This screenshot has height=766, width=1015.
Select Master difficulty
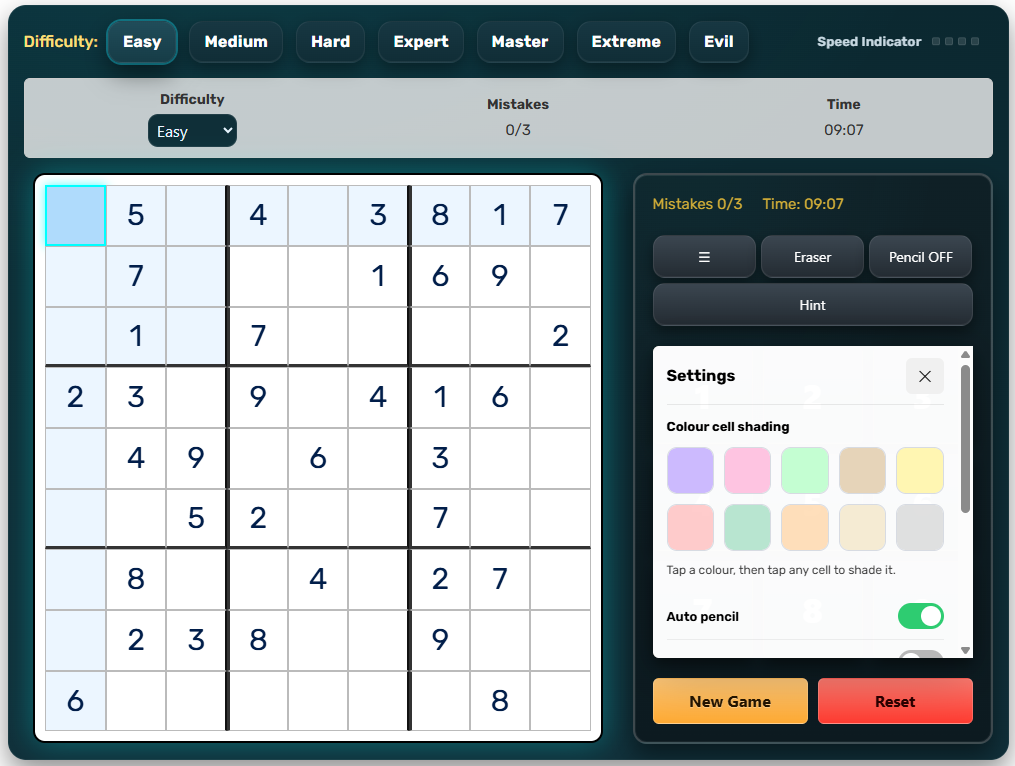click(520, 41)
